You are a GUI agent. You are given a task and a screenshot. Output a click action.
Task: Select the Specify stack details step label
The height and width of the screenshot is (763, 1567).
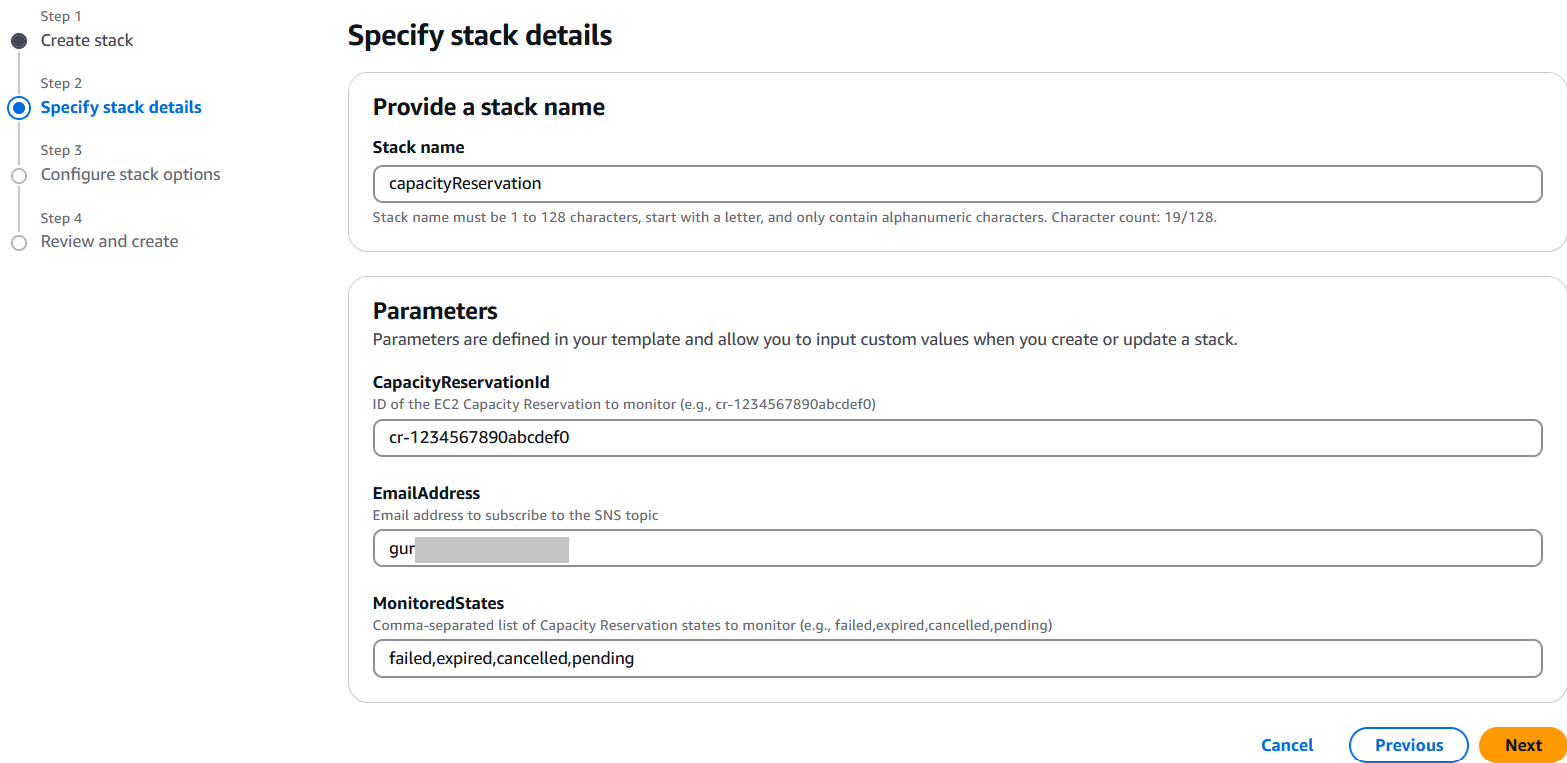coord(121,108)
